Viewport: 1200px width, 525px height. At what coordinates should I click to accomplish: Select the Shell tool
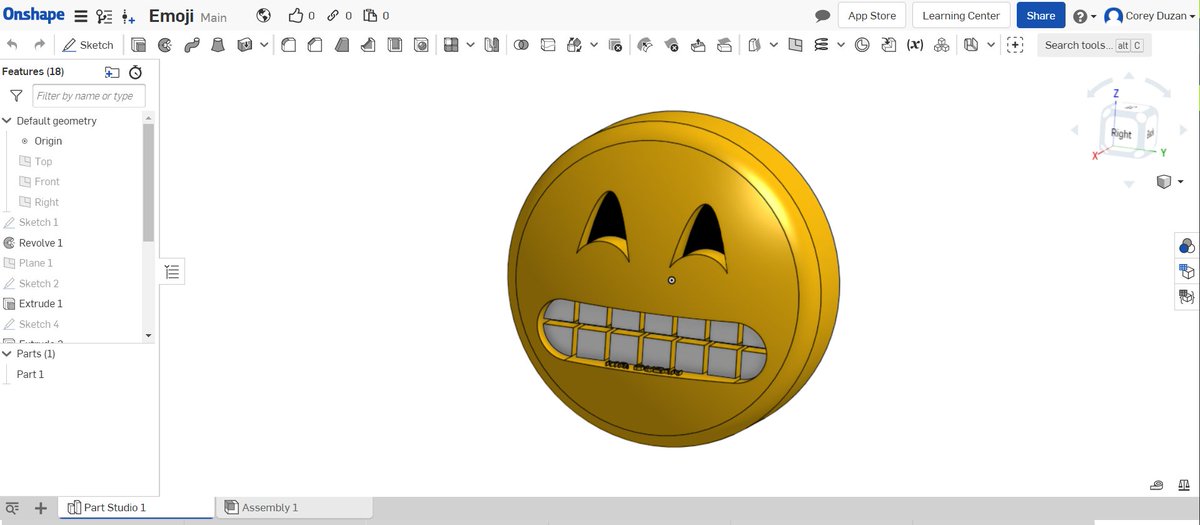[x=393, y=45]
